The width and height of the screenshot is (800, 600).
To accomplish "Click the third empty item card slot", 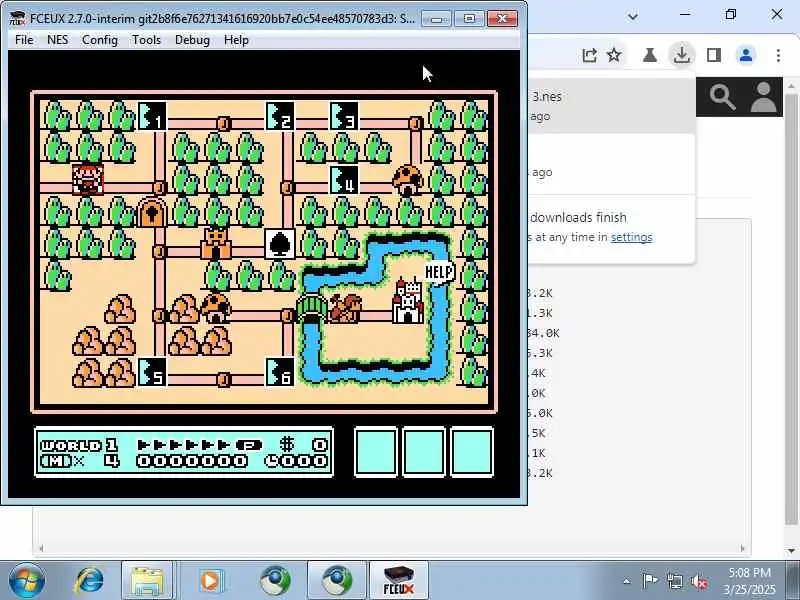I will point(472,452).
